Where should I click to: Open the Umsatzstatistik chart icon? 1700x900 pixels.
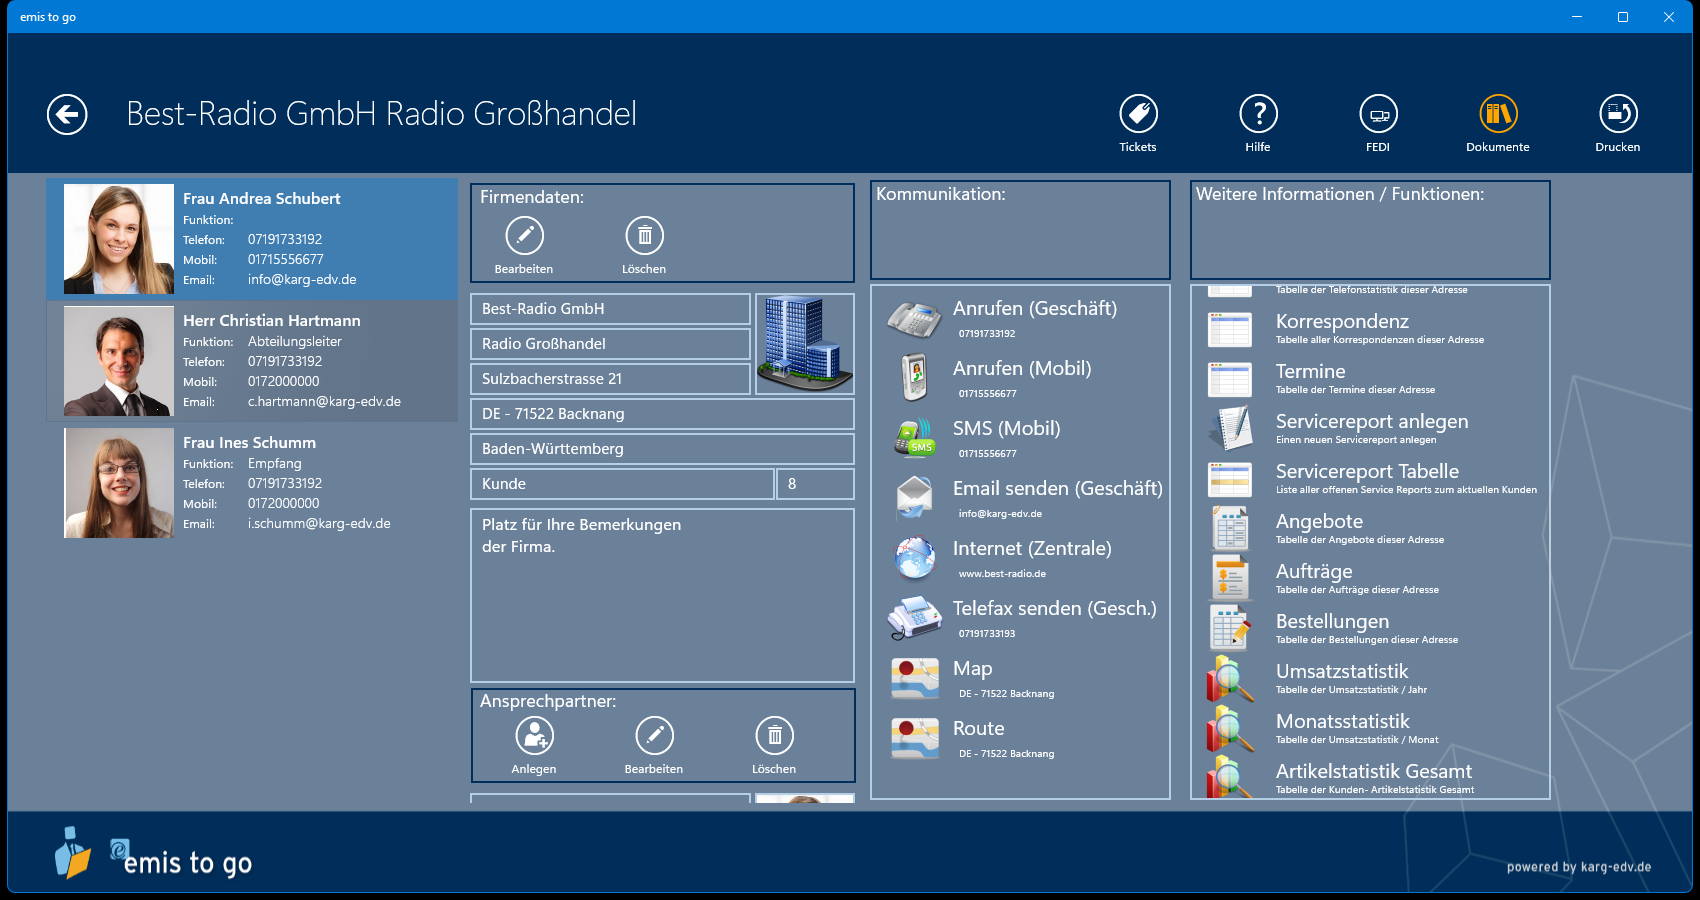(x=1230, y=679)
